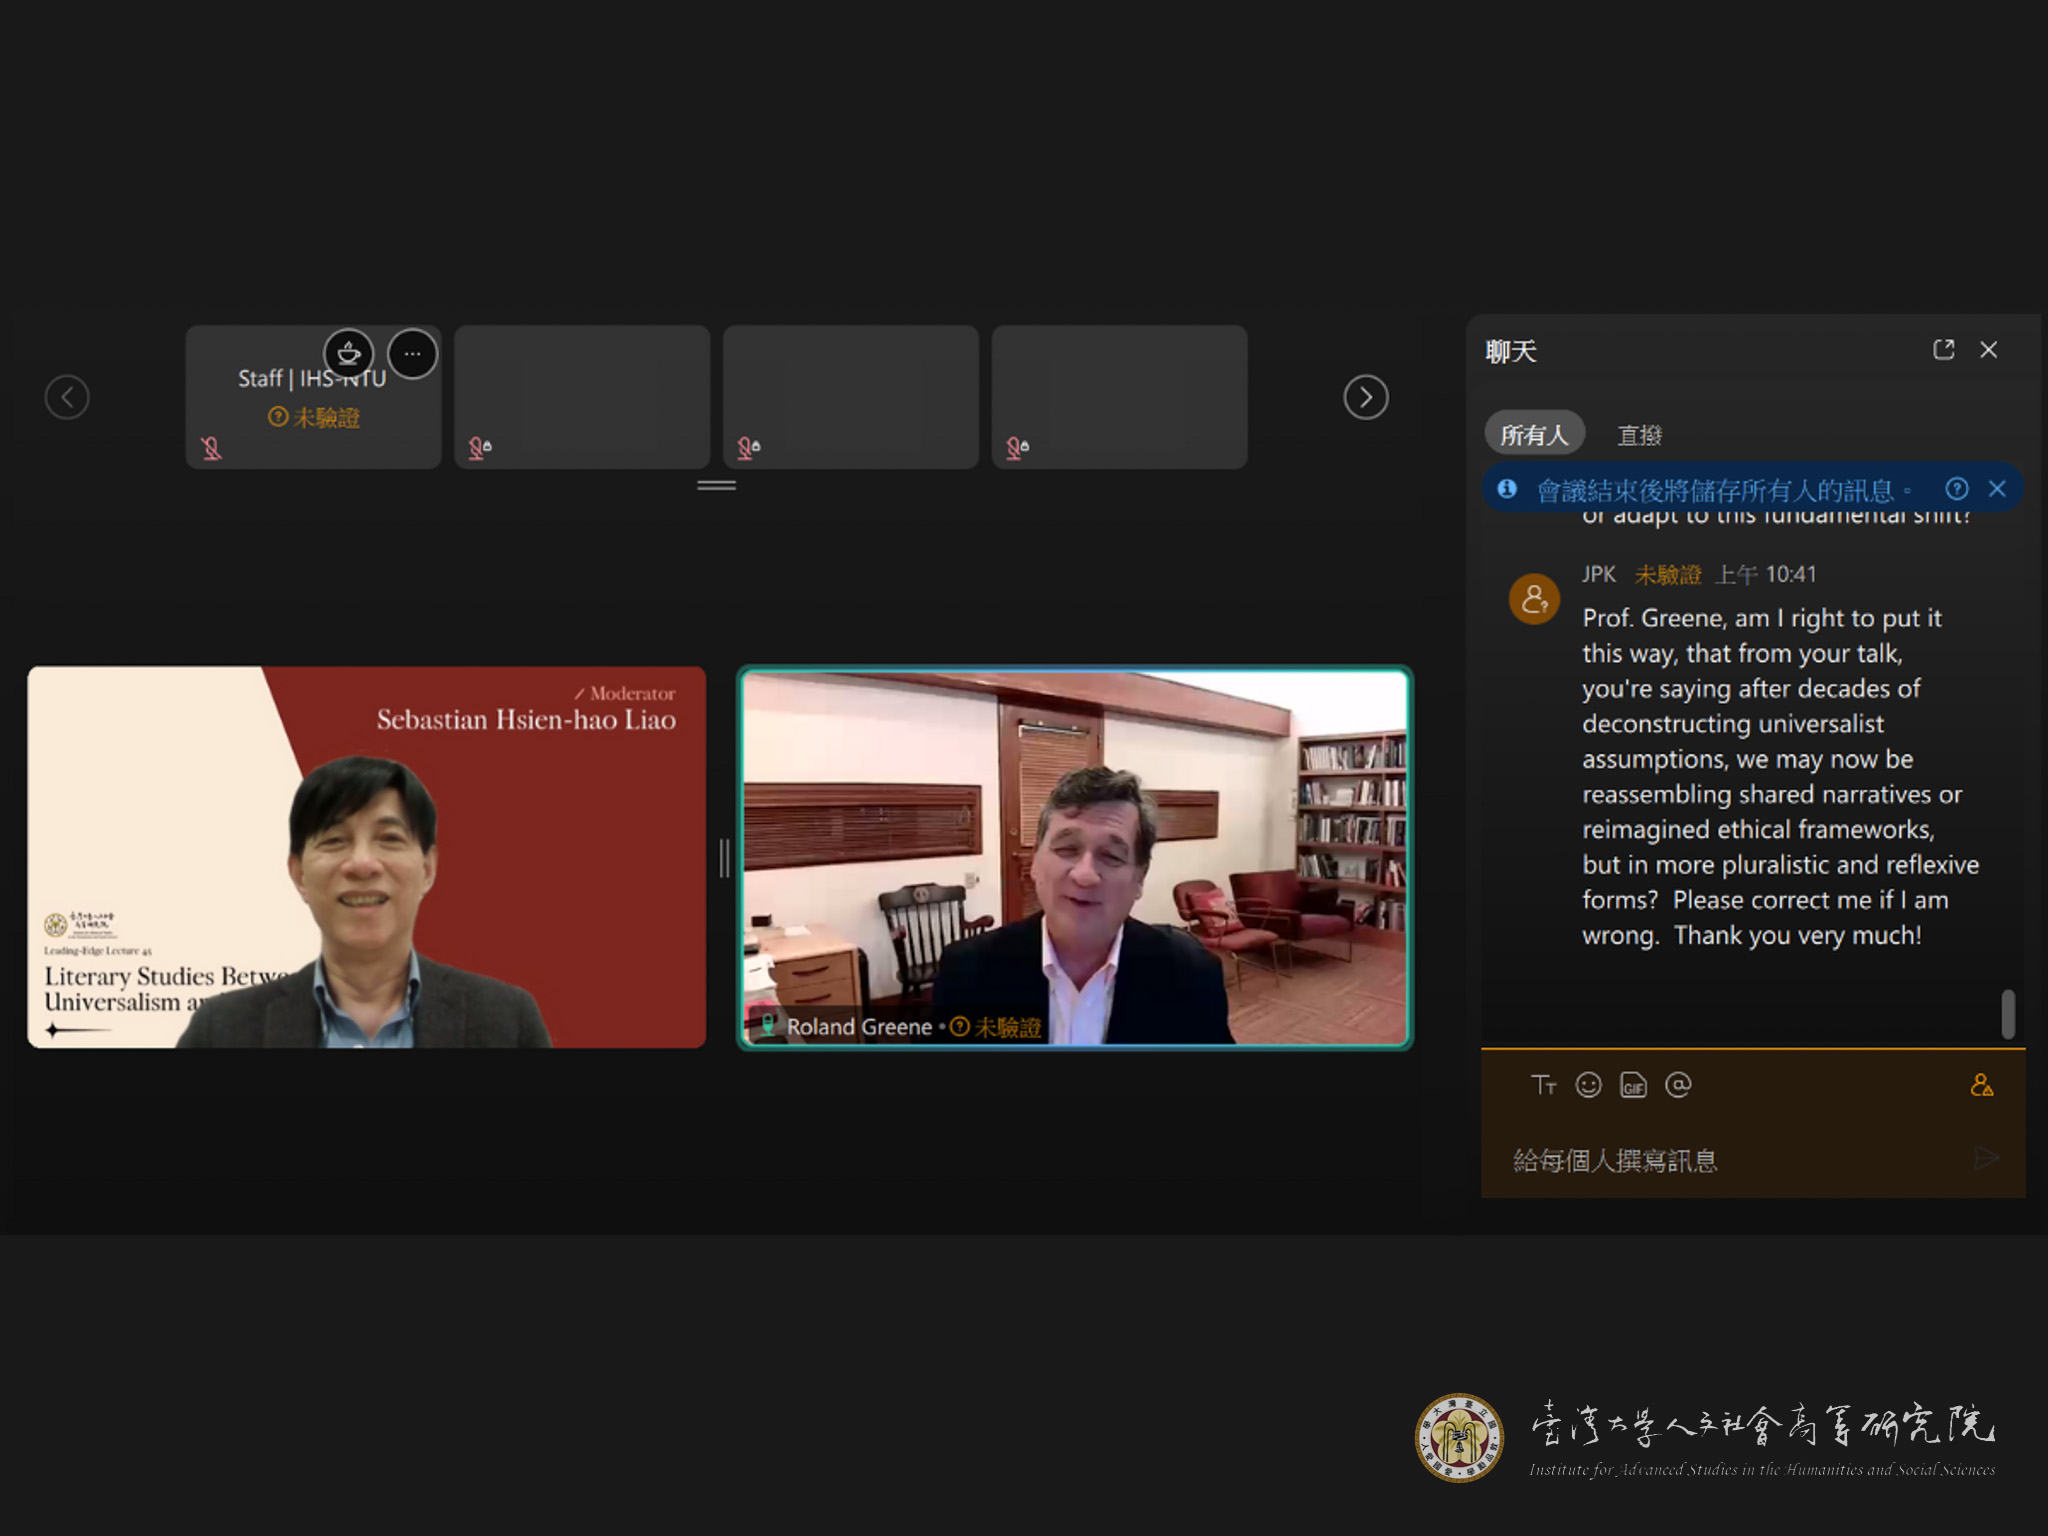The image size is (2048, 1536).
Task: Click the Staff | IHS-NTU name label
Action: tap(312, 378)
